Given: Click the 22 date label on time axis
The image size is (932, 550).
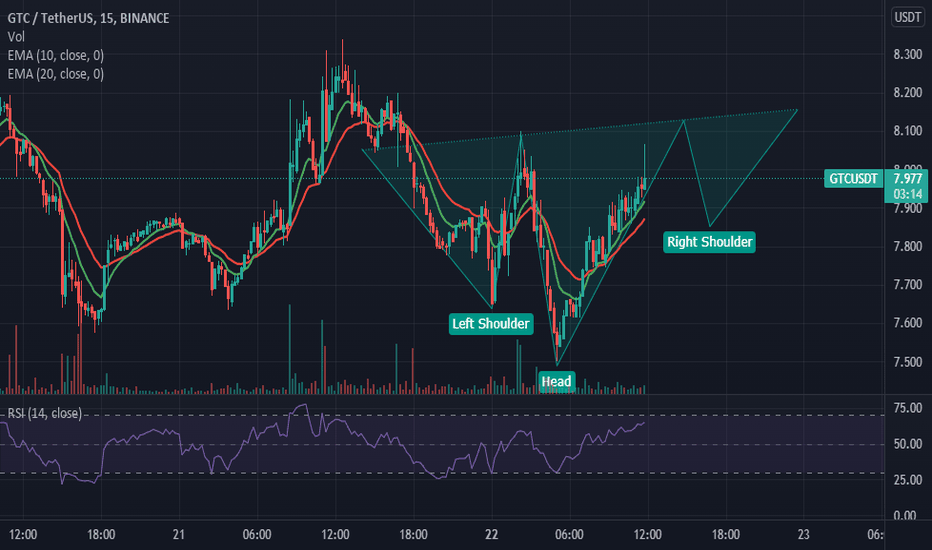Looking at the screenshot, I should [491, 535].
